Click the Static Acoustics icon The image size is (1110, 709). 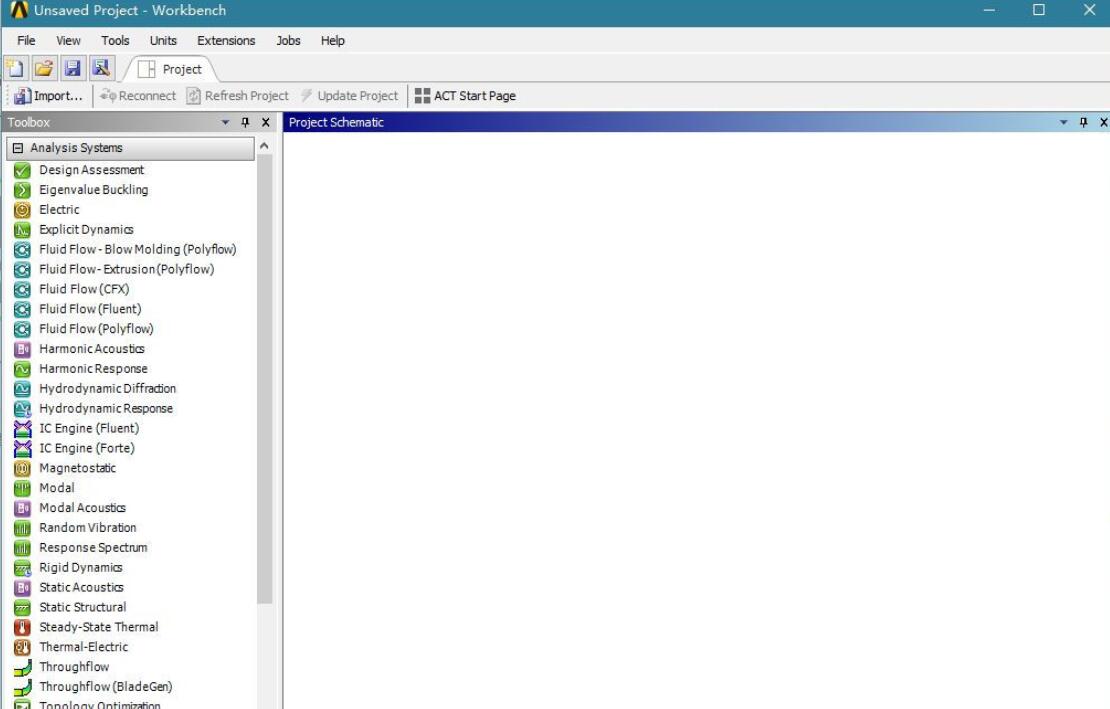(23, 587)
